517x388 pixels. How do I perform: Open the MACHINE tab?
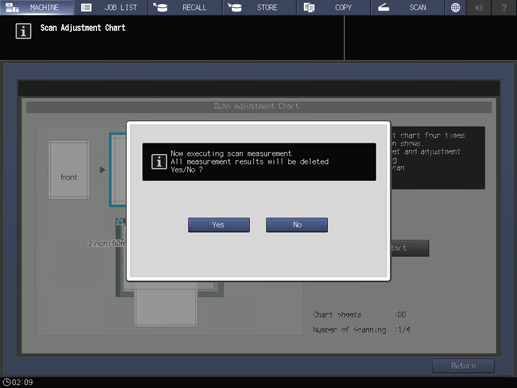[x=37, y=7]
